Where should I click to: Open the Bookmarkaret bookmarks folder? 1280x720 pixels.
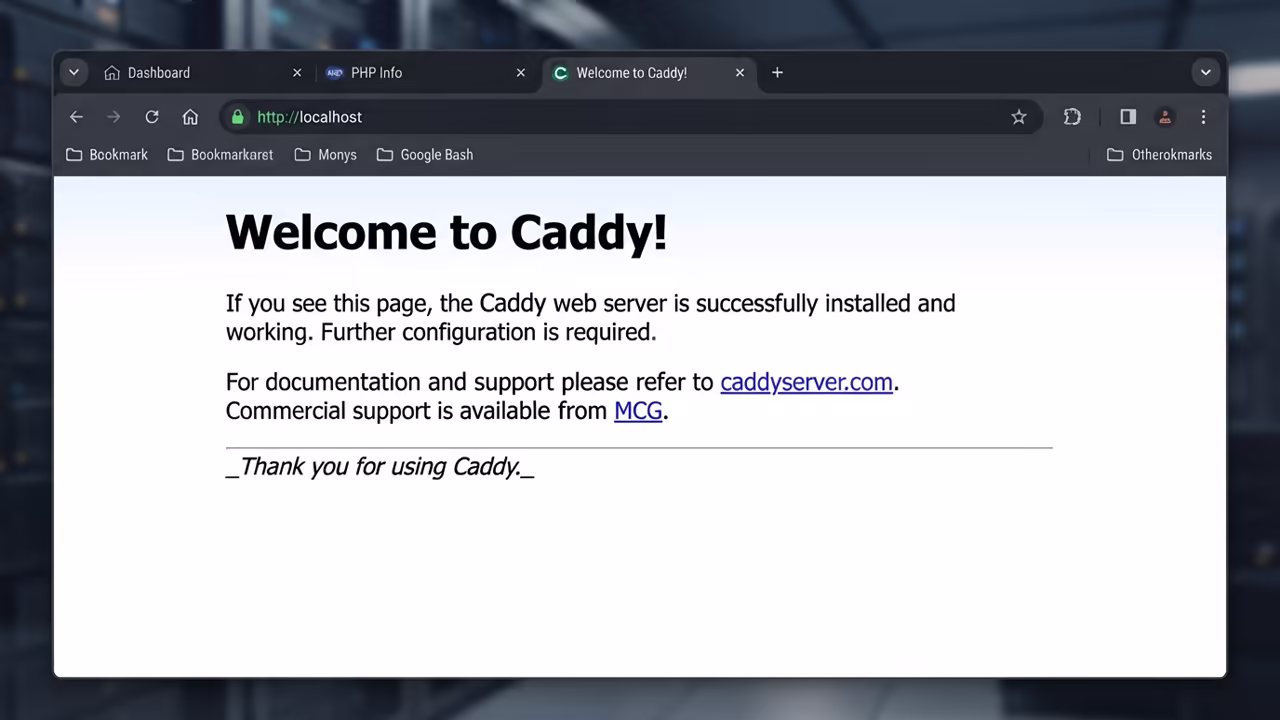click(x=220, y=155)
